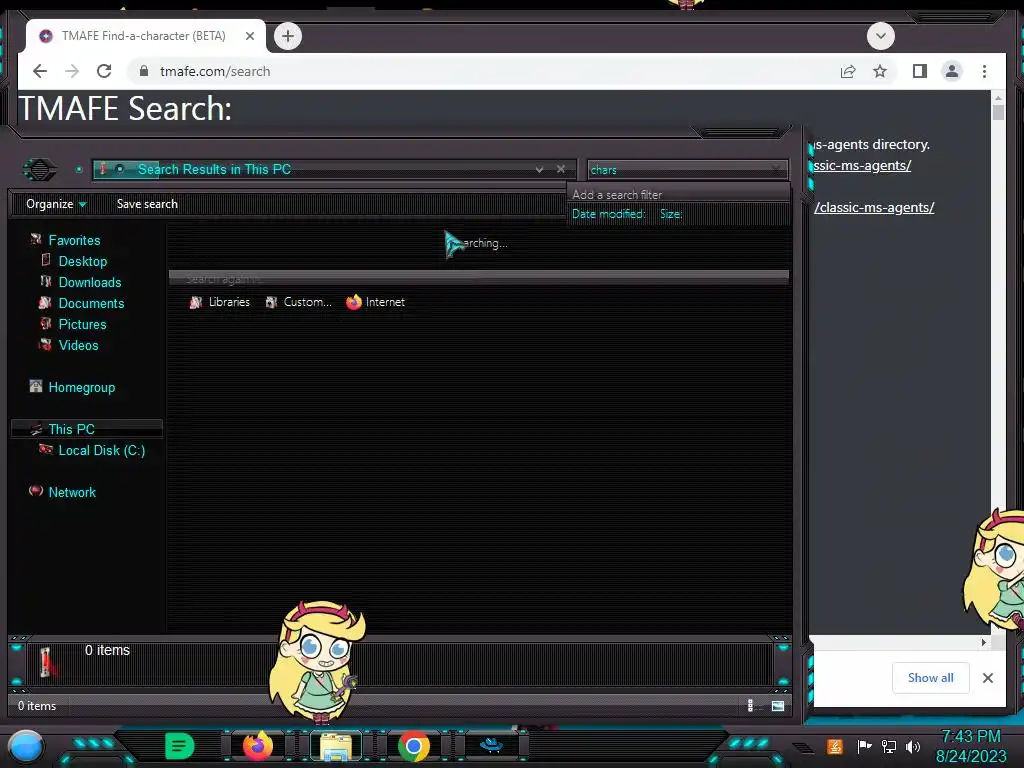Open Desktop in Favorites

pos(82,261)
